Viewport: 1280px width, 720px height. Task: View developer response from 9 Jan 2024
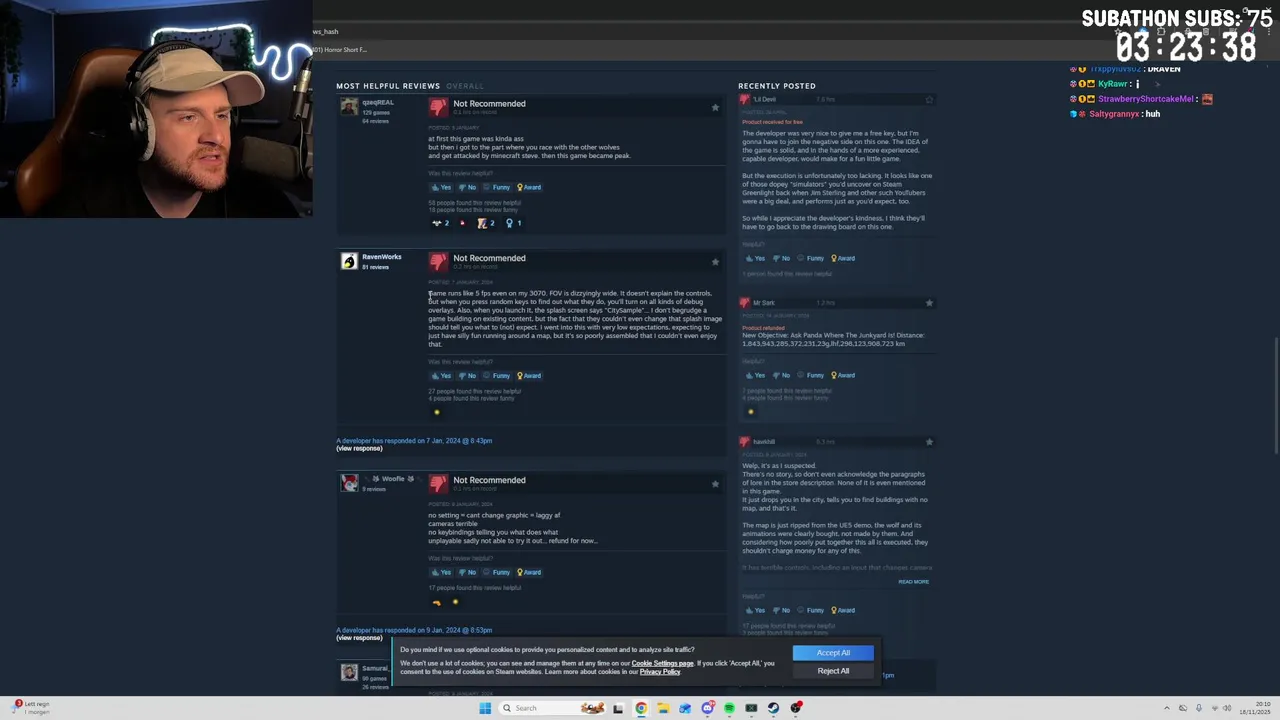tap(359, 638)
